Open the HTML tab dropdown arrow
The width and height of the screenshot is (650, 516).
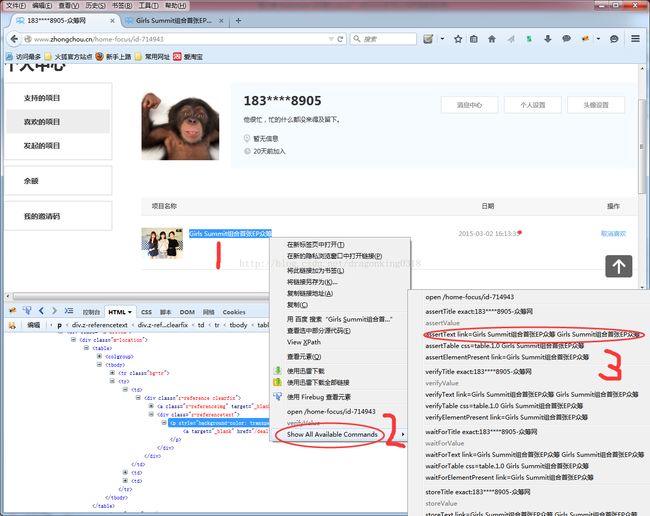point(130,312)
